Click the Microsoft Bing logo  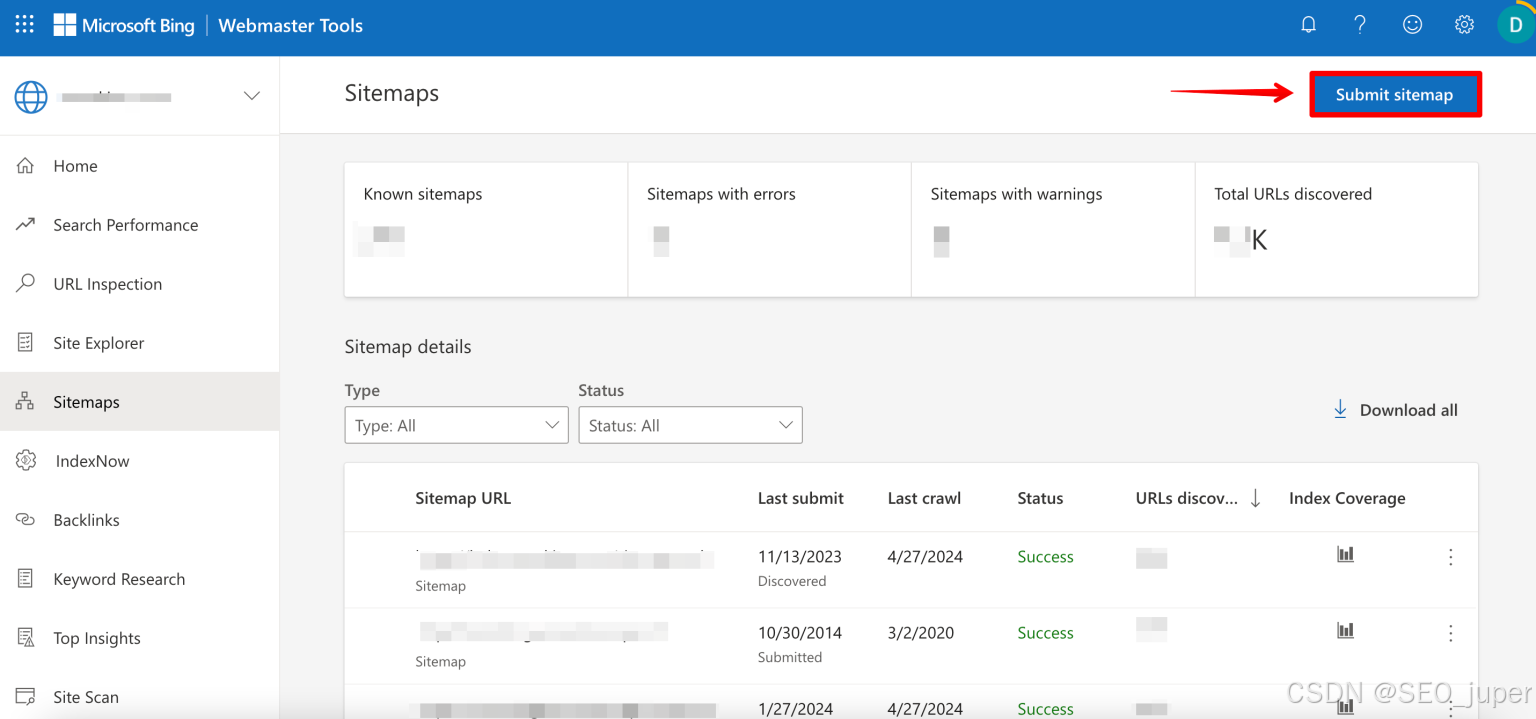[124, 26]
